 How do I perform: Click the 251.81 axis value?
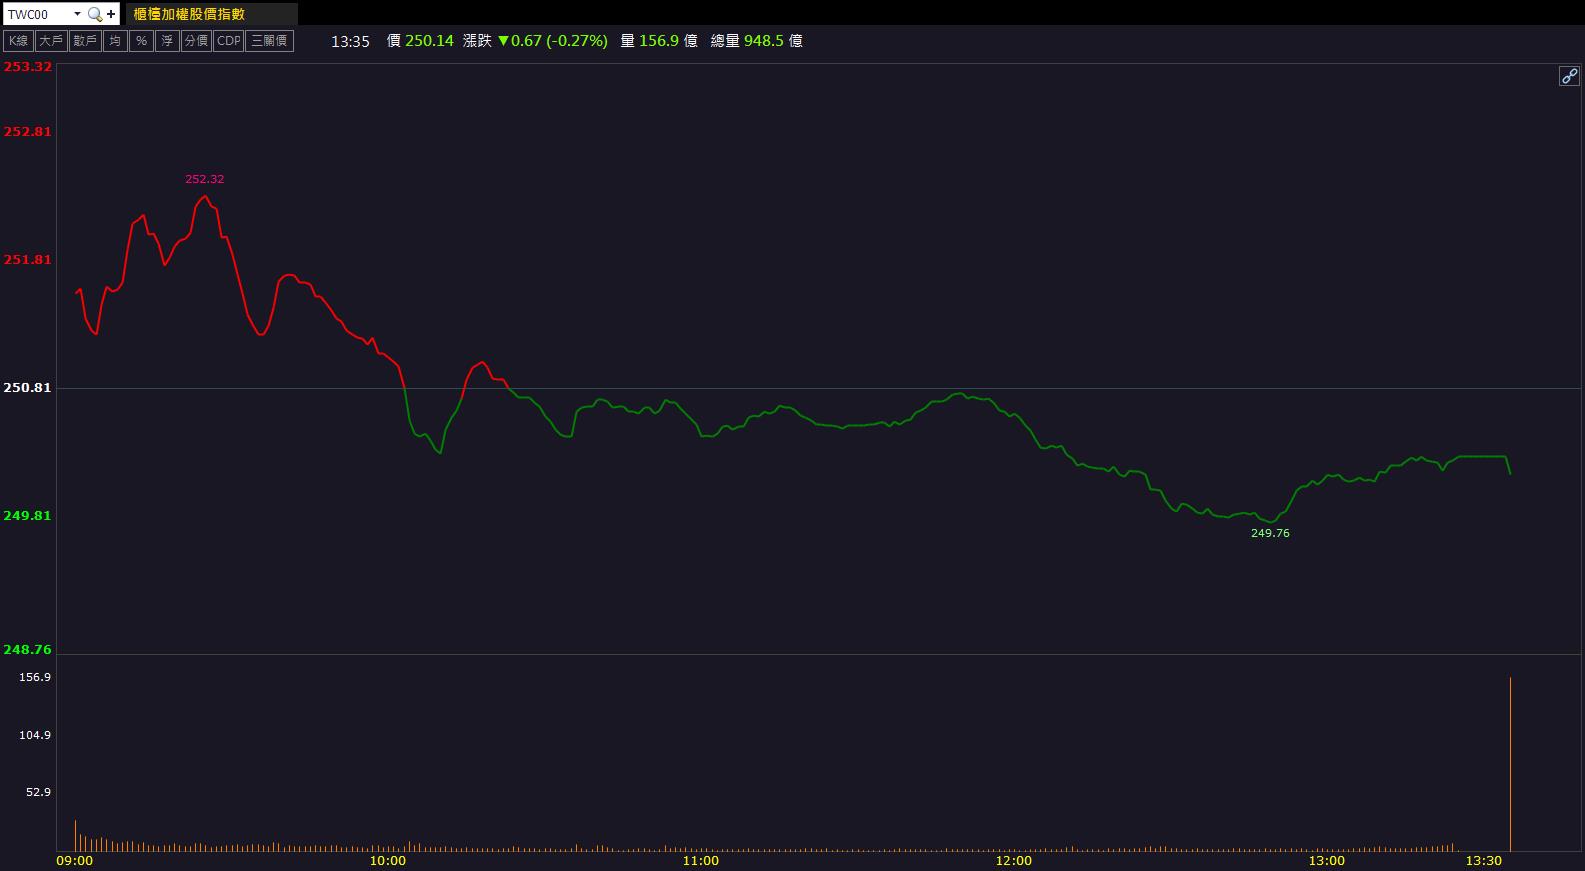pyautogui.click(x=28, y=259)
